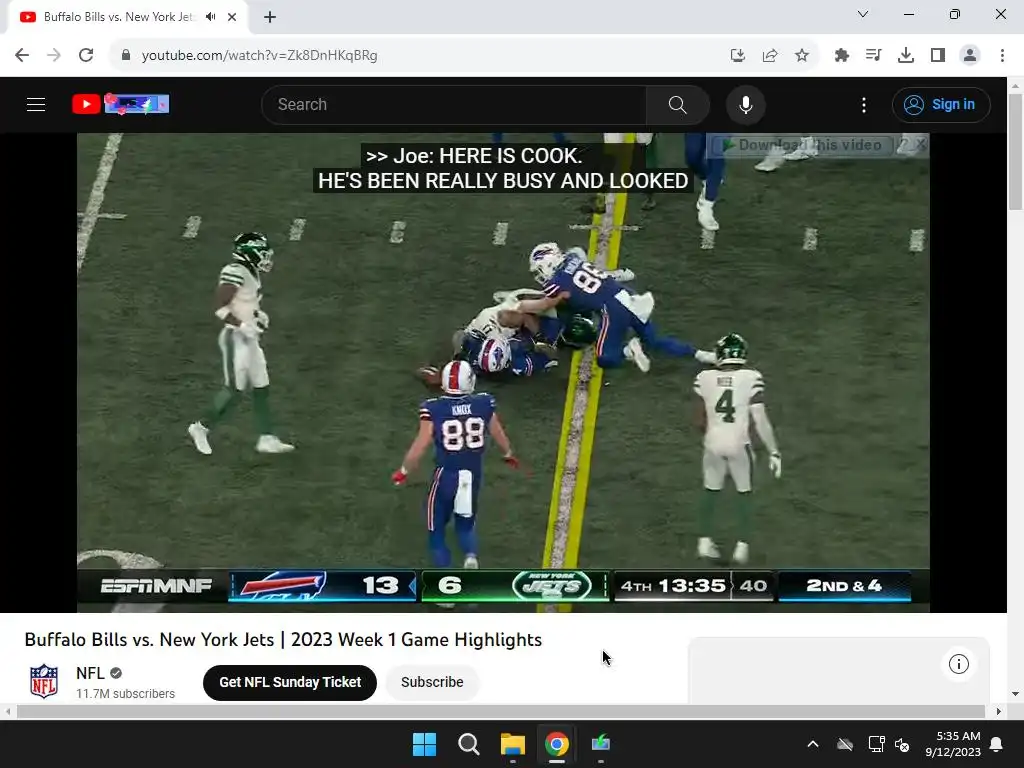Open the notifications bell in the taskbar
The width and height of the screenshot is (1024, 768).
click(997, 744)
